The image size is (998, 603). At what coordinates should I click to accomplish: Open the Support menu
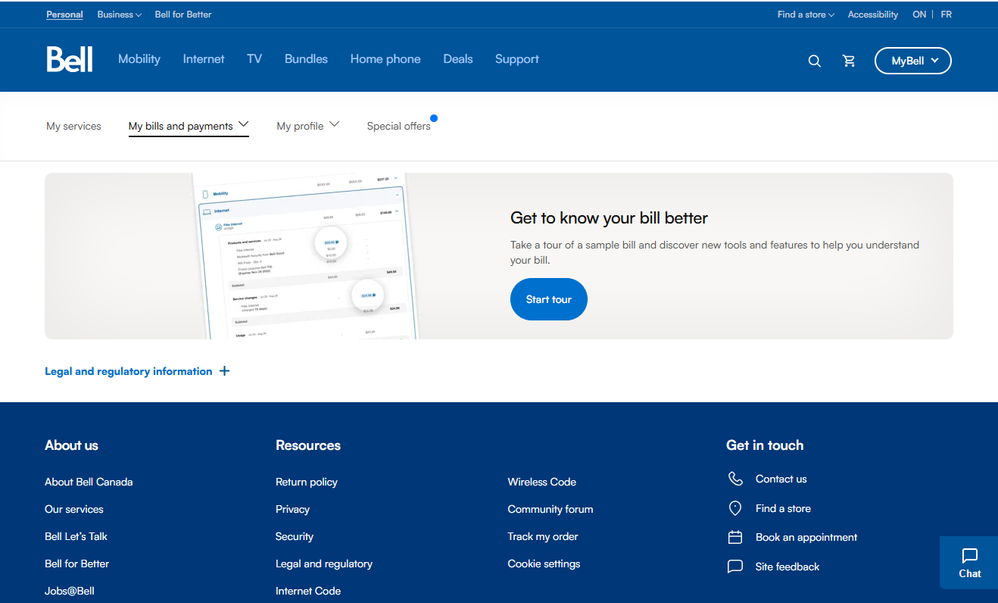coord(517,59)
